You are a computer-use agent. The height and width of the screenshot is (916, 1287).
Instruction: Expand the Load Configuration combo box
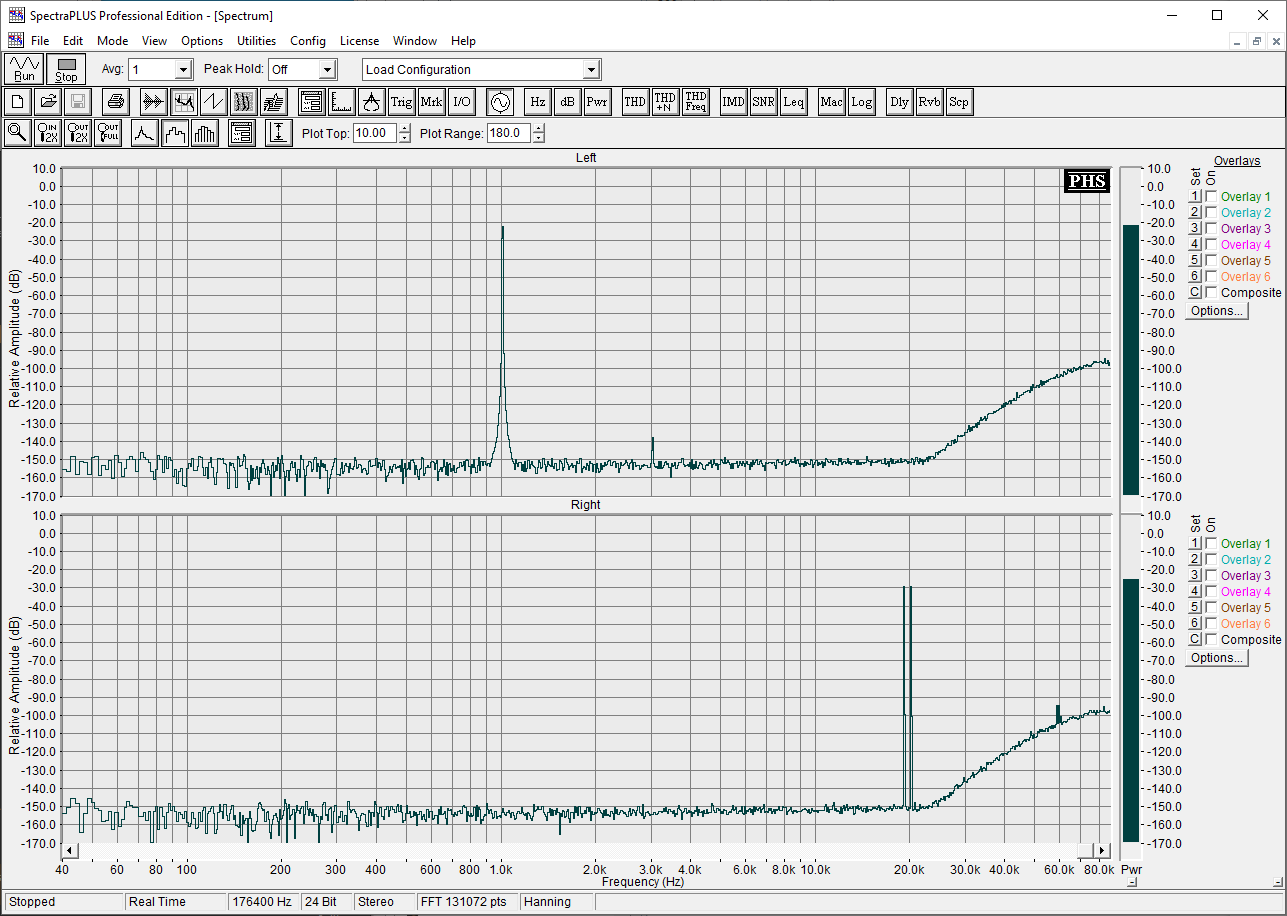pos(591,70)
